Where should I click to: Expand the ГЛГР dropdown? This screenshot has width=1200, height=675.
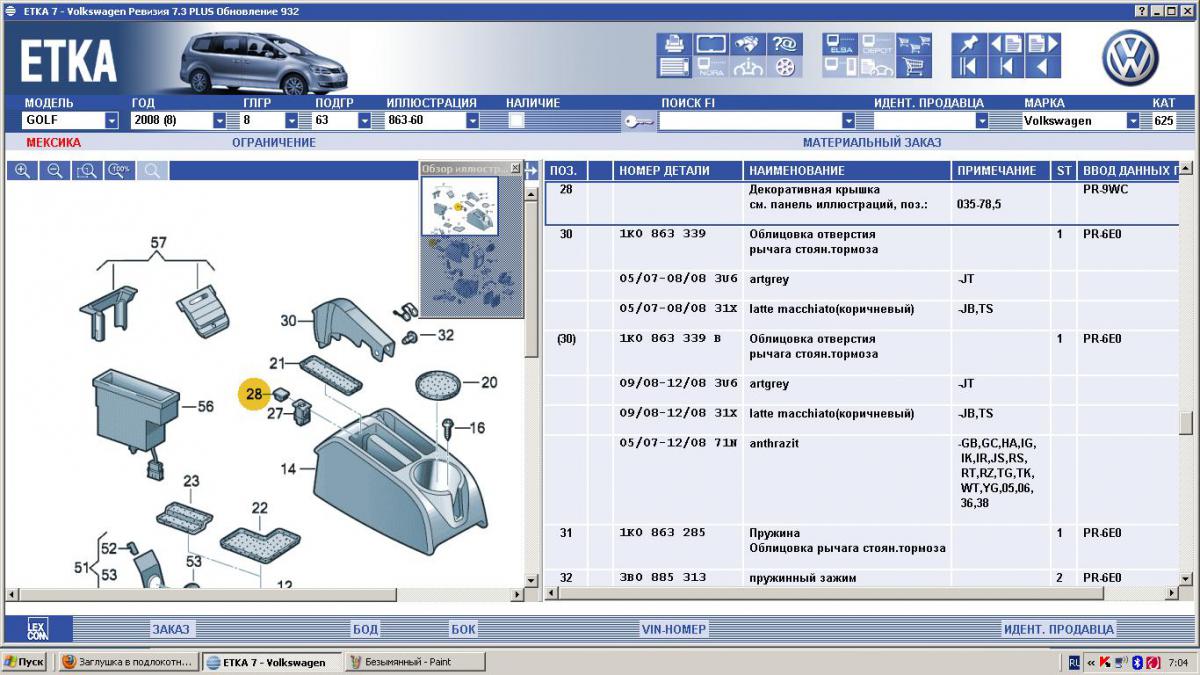click(x=292, y=121)
